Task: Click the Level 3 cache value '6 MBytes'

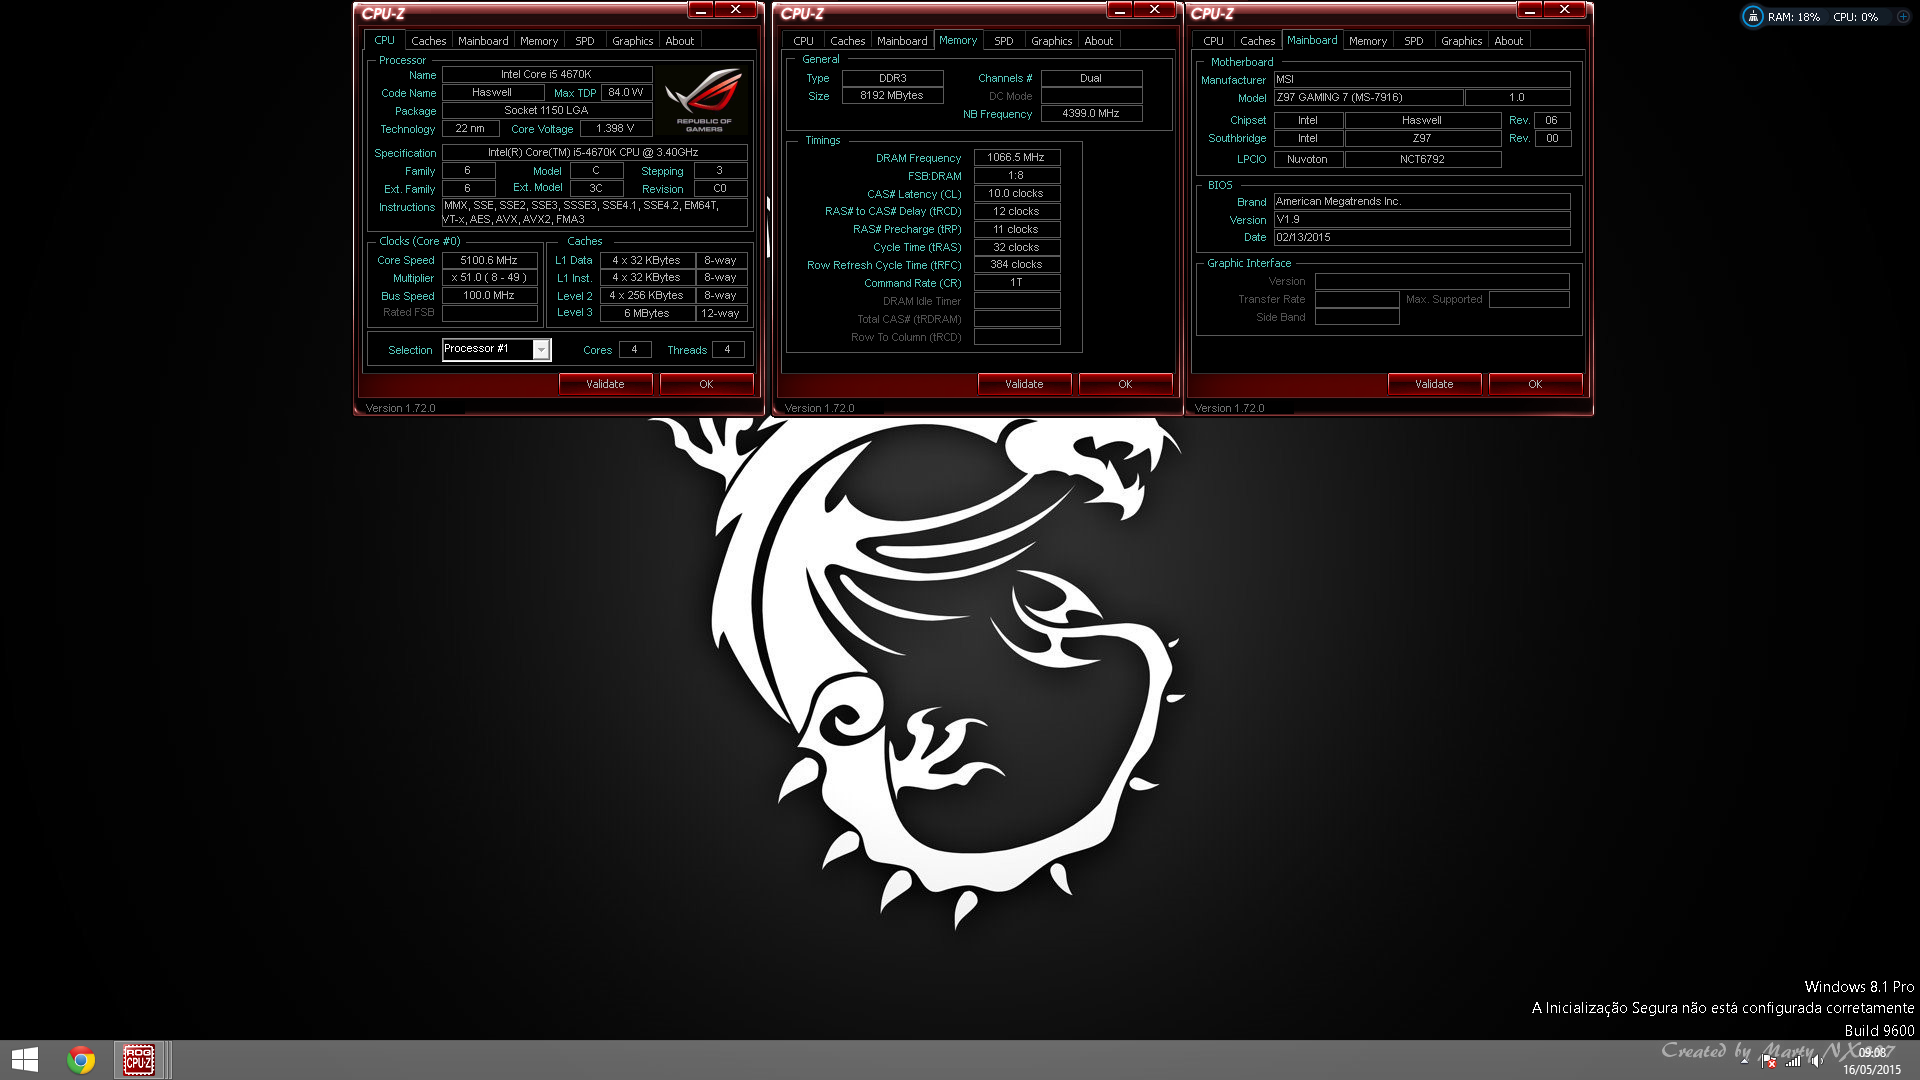Action: click(x=647, y=313)
